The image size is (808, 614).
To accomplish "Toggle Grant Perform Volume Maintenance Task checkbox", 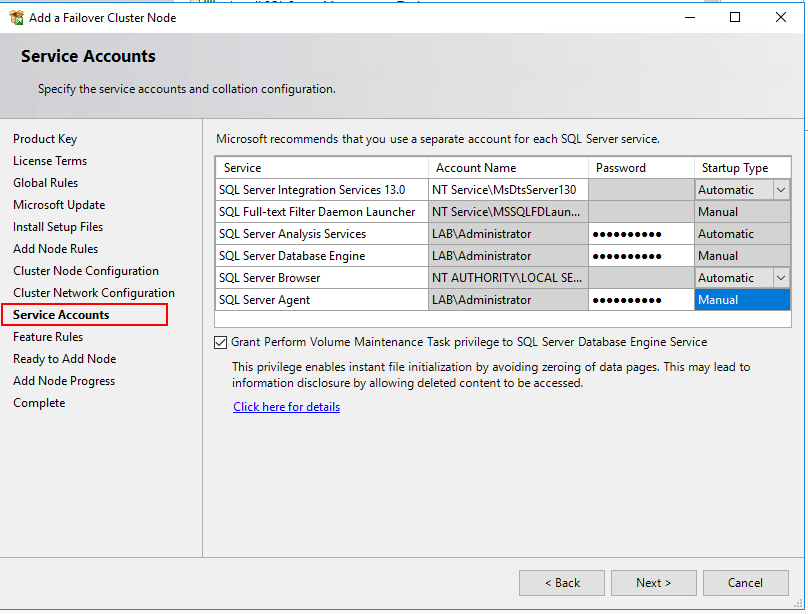I will click(221, 343).
